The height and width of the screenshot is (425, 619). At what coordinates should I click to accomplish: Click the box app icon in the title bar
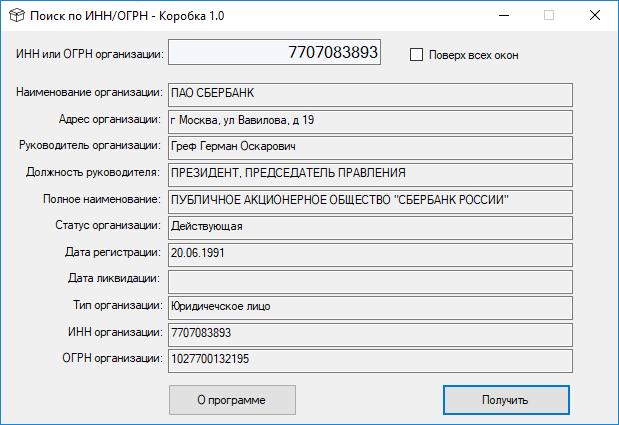tap(17, 15)
